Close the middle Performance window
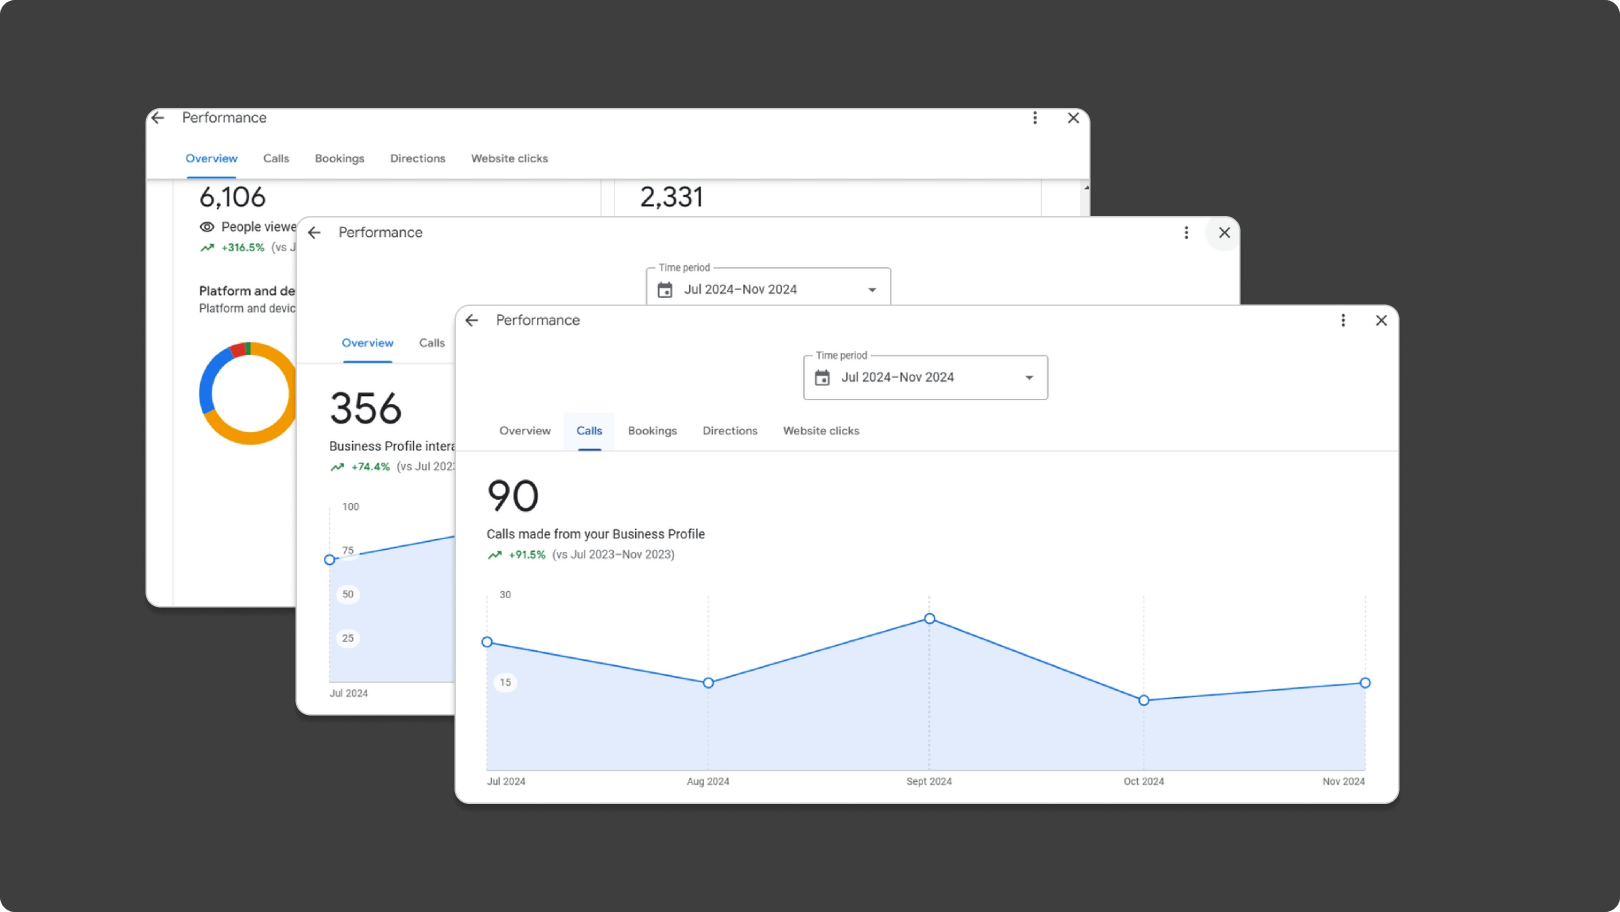The height and width of the screenshot is (912, 1620). [x=1224, y=233]
